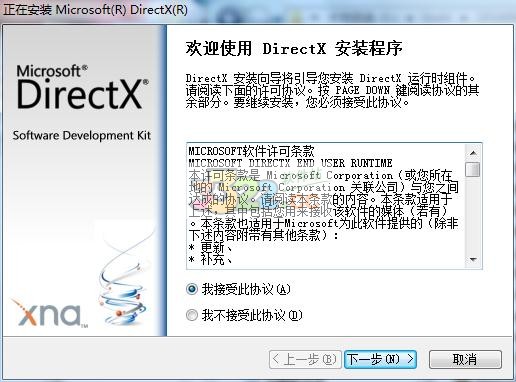Click the '取消' cancel button

pos(465,359)
